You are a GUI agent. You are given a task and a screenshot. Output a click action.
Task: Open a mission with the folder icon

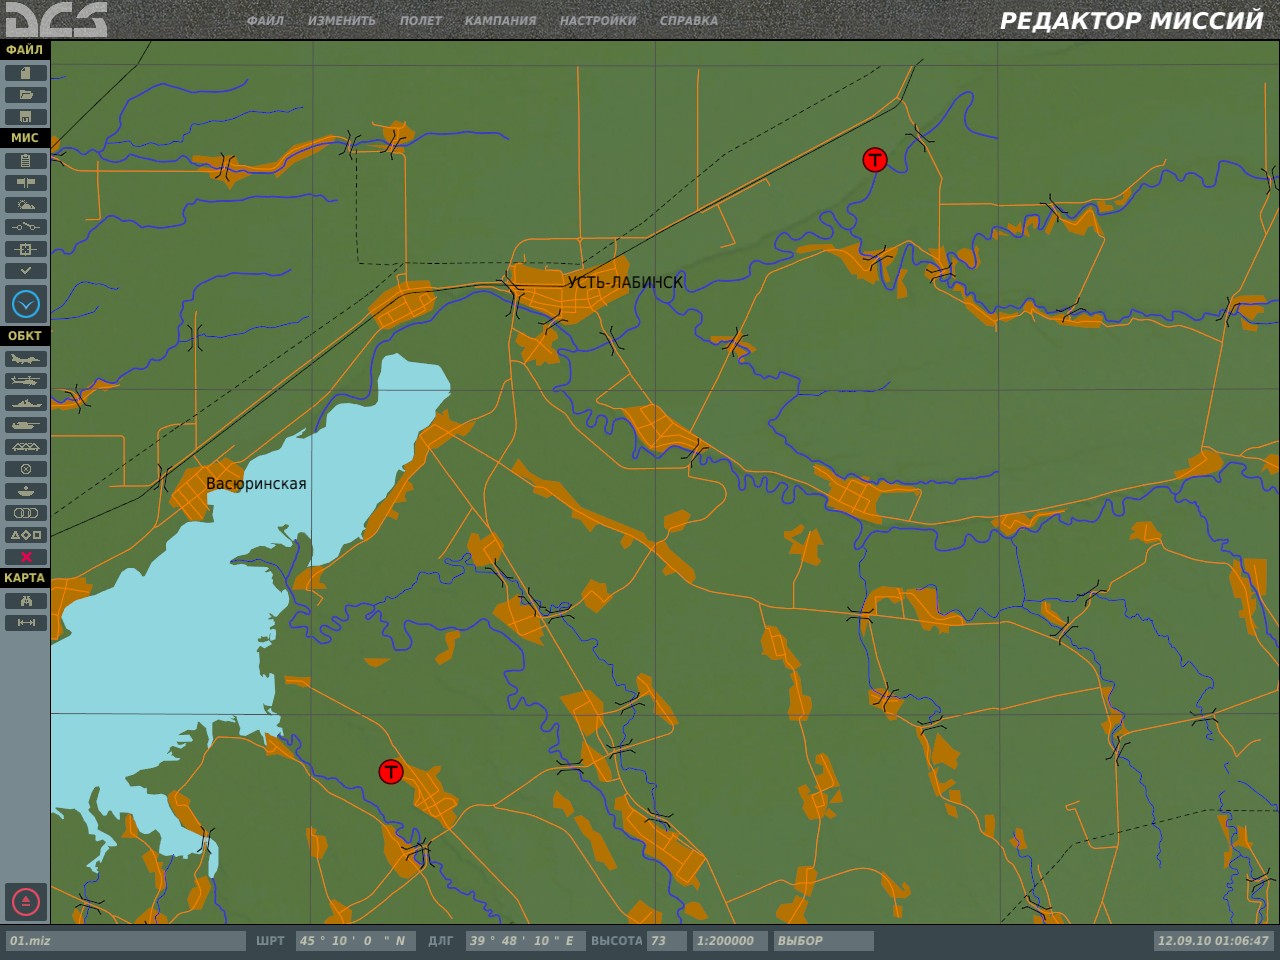[26, 95]
